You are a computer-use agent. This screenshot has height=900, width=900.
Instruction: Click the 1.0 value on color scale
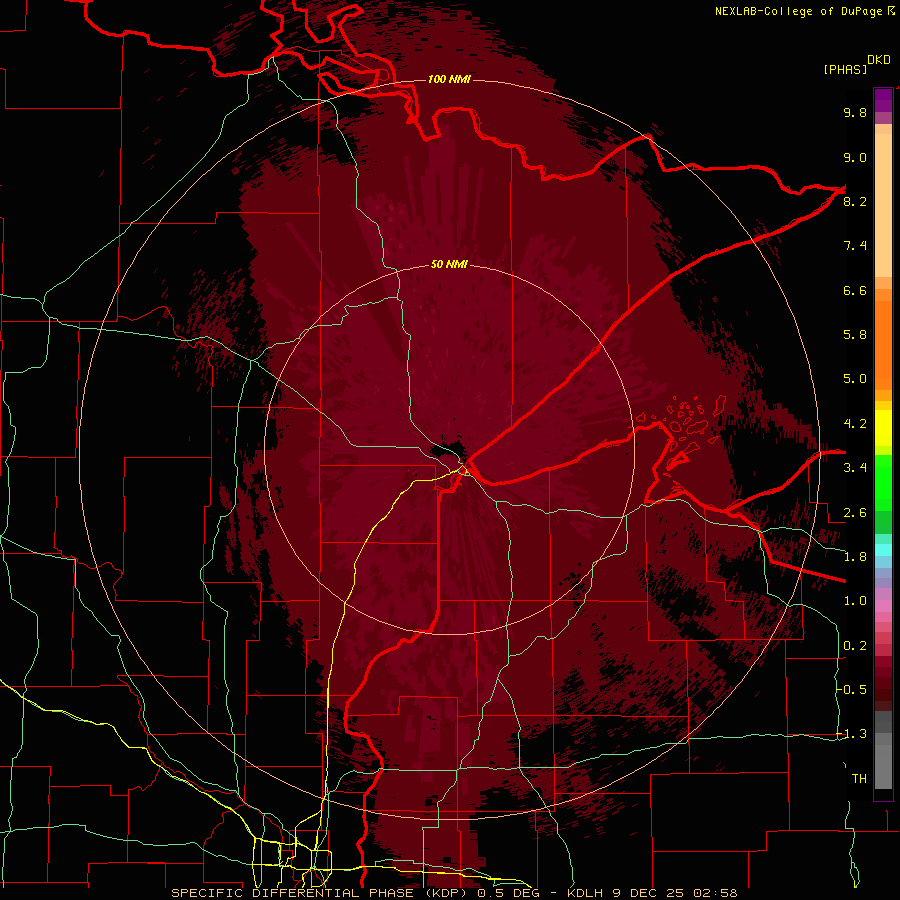click(855, 601)
